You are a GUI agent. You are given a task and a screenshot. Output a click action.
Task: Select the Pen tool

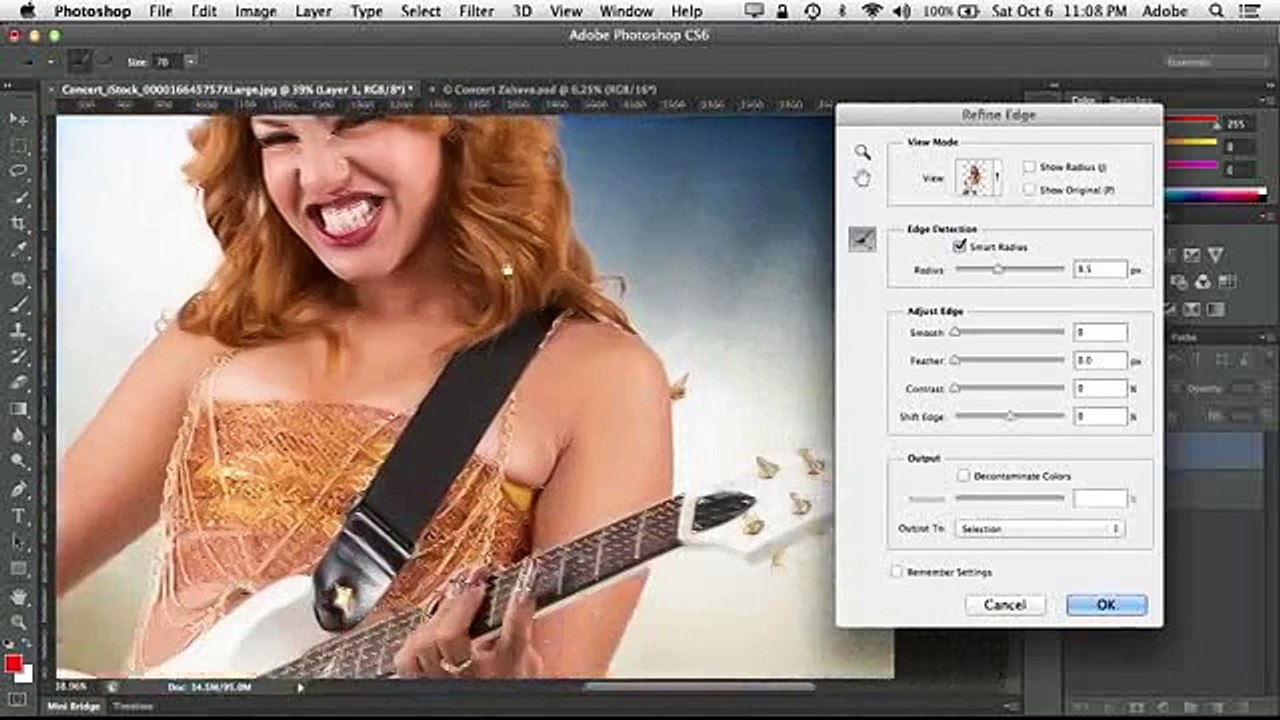18,490
